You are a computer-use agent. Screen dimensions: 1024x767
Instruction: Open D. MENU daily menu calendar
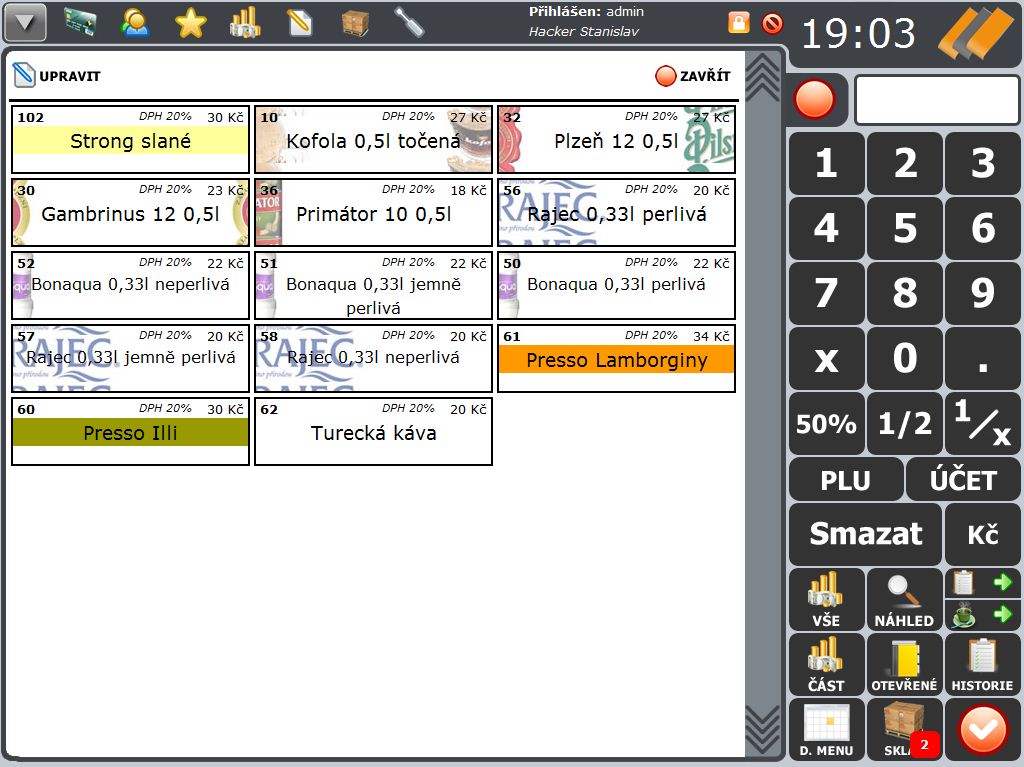pos(827,729)
